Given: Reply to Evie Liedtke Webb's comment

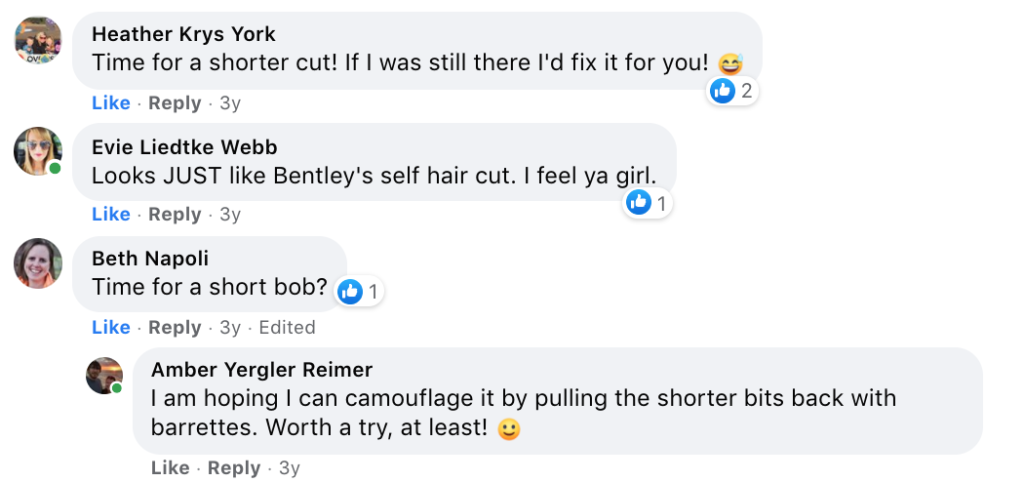Looking at the screenshot, I should 174,214.
